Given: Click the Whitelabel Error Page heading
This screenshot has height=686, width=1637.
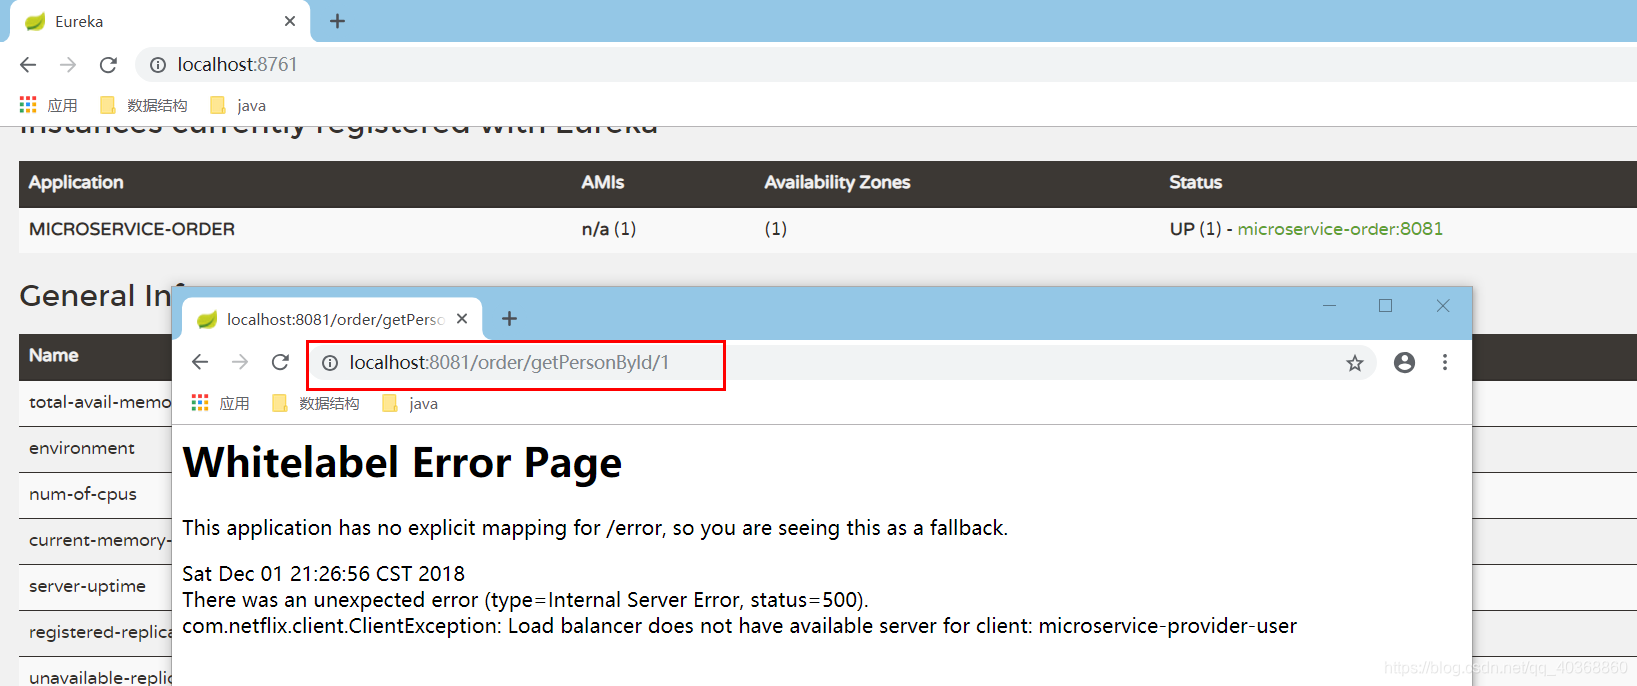Looking at the screenshot, I should pos(402,463).
